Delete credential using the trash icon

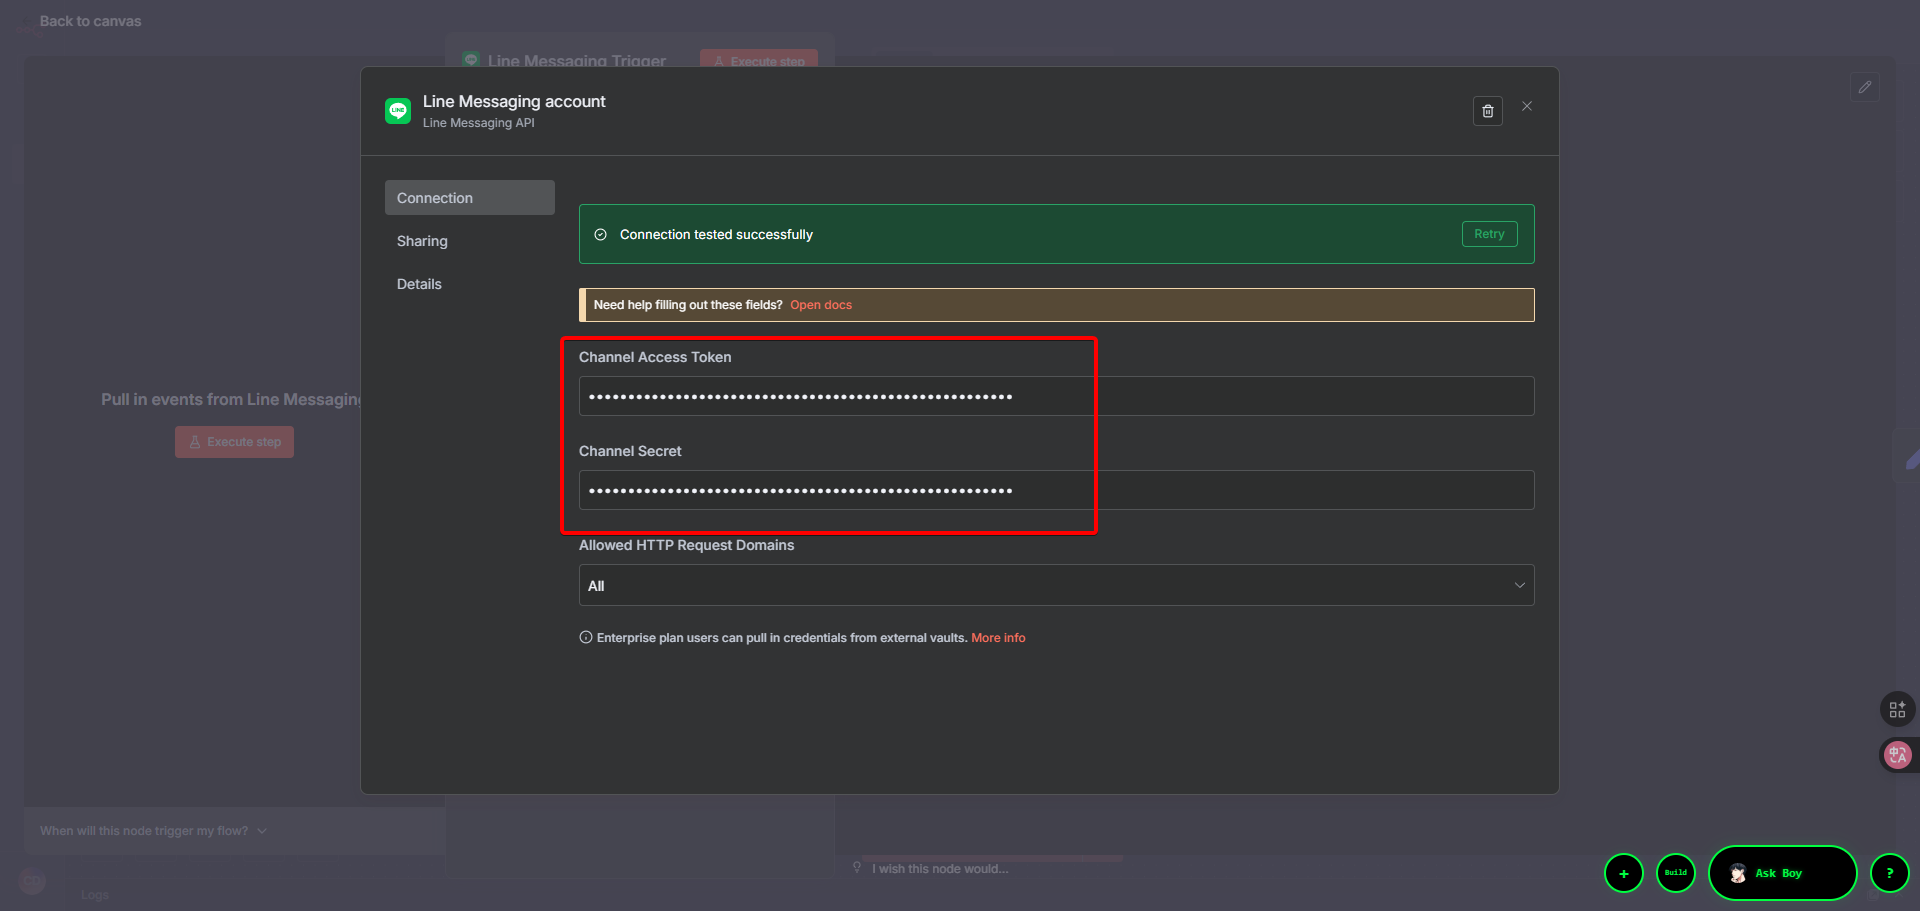coord(1487,111)
